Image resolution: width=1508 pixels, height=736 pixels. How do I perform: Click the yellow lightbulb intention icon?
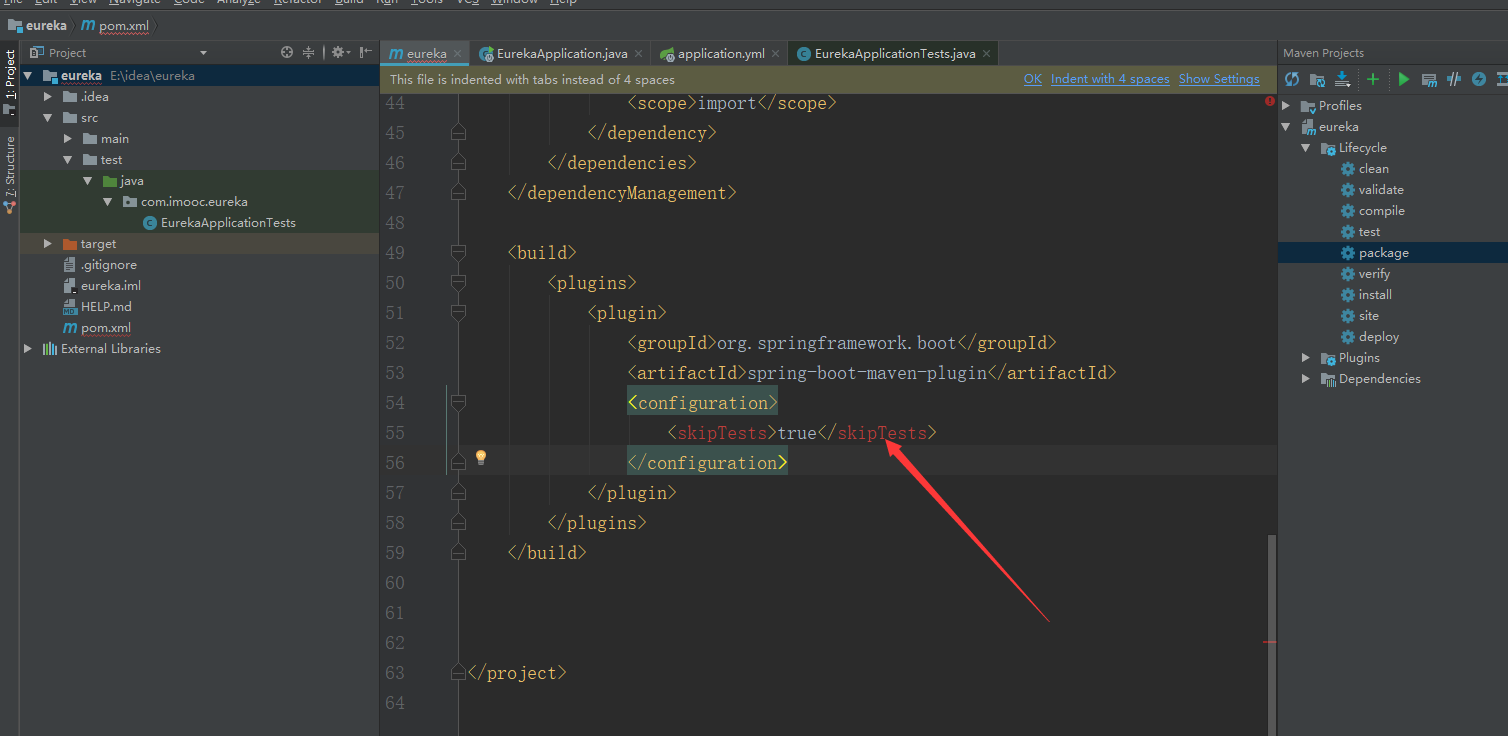(480, 457)
